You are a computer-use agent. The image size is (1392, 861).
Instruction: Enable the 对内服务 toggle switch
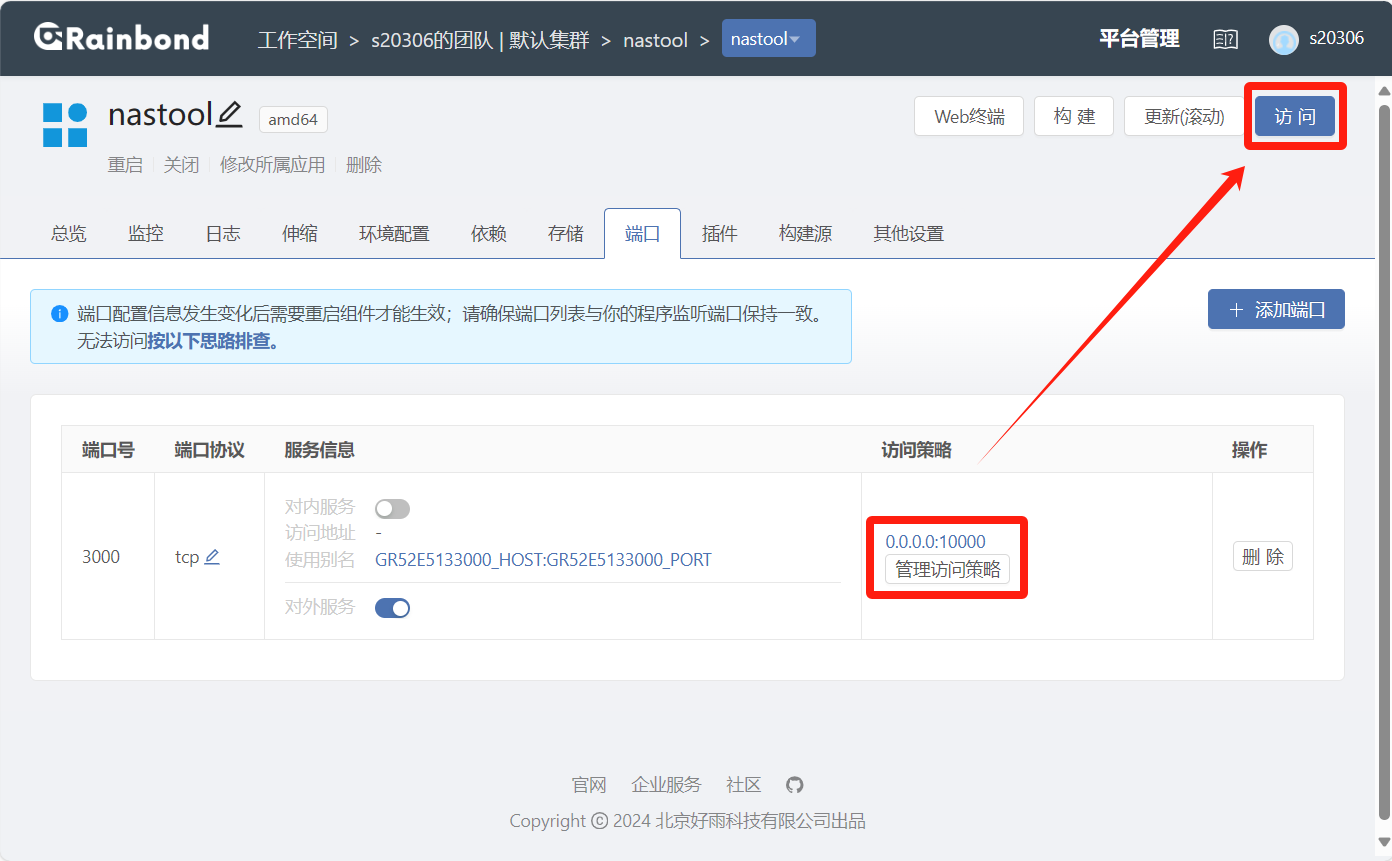[x=392, y=508]
